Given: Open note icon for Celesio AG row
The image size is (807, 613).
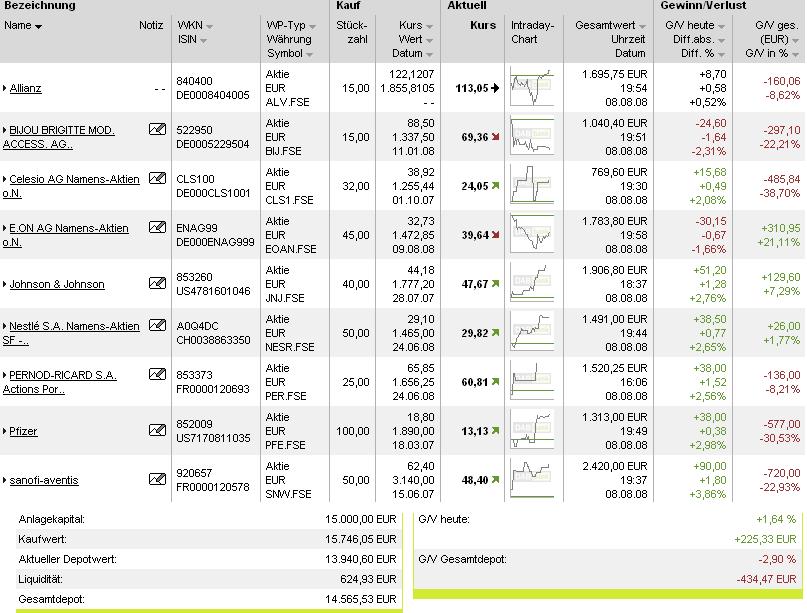Looking at the screenshot, I should point(157,178).
